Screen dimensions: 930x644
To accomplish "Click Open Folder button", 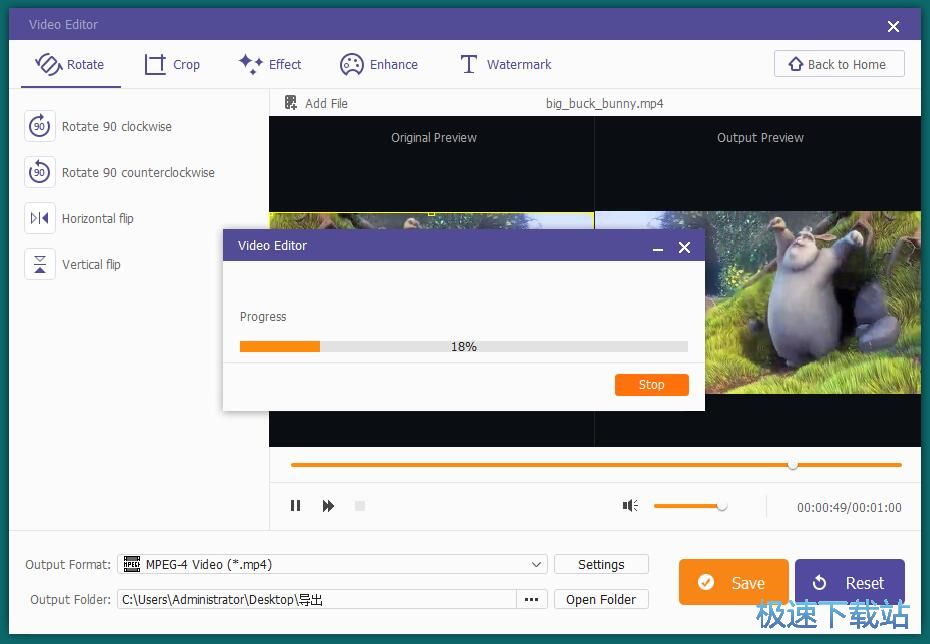I will point(601,600).
